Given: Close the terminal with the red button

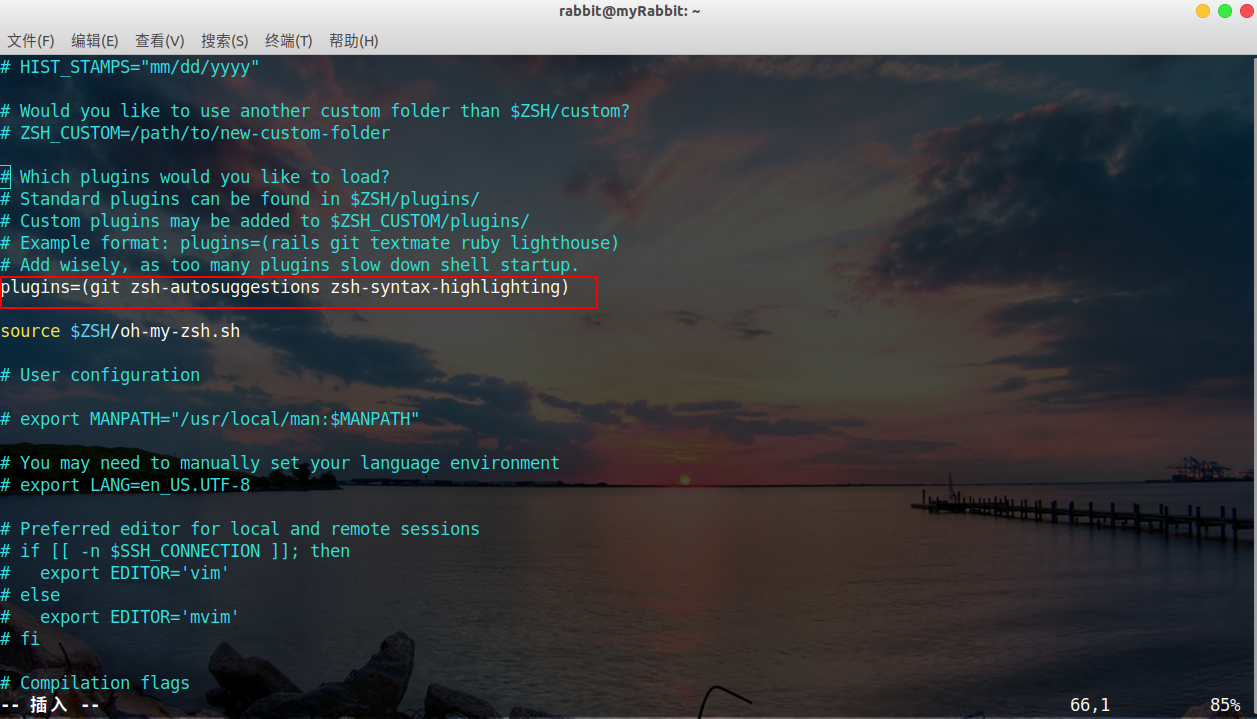Looking at the screenshot, I should [x=1245, y=11].
